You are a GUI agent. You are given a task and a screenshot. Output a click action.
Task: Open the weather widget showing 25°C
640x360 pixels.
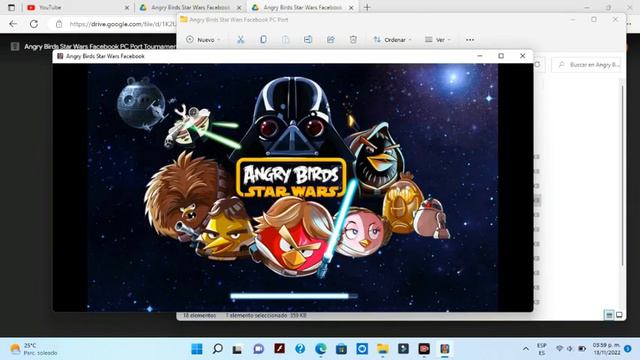[x=34, y=349]
